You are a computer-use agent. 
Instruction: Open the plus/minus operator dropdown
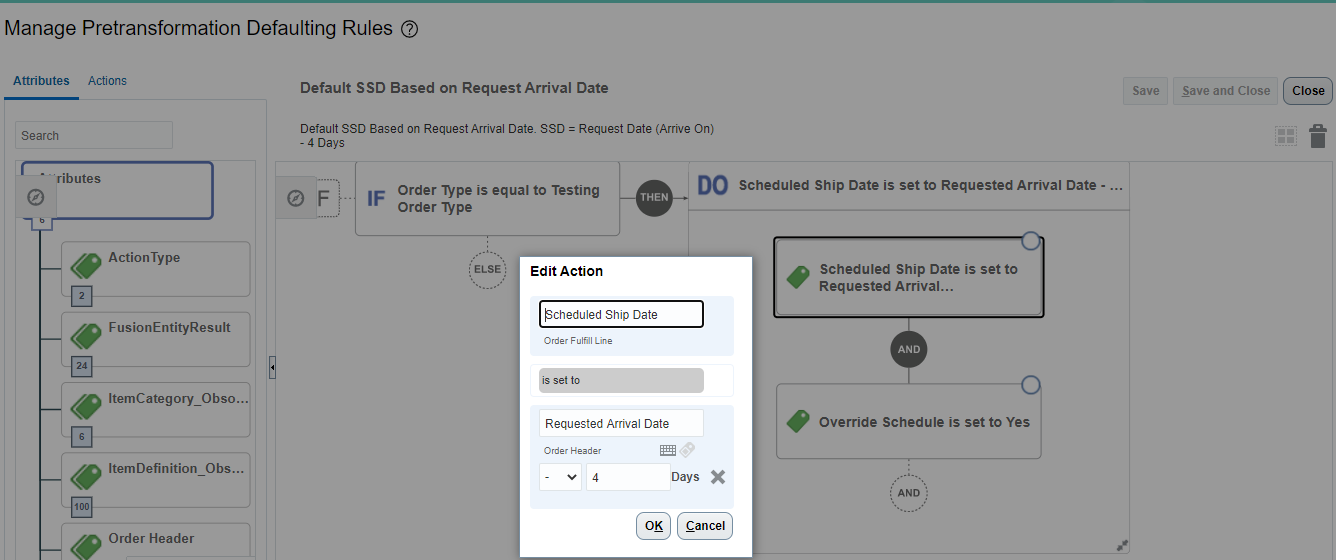click(x=560, y=477)
